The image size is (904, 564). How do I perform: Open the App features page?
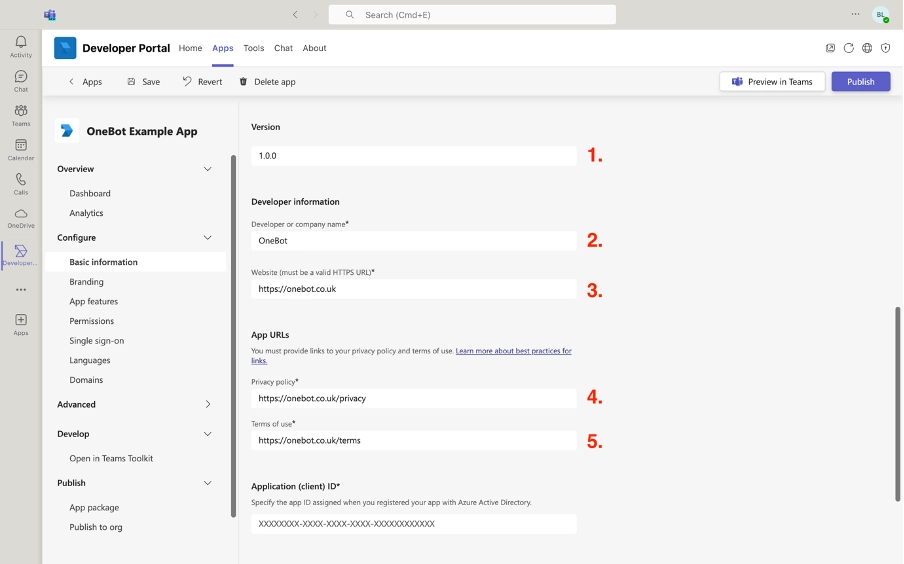(x=93, y=301)
